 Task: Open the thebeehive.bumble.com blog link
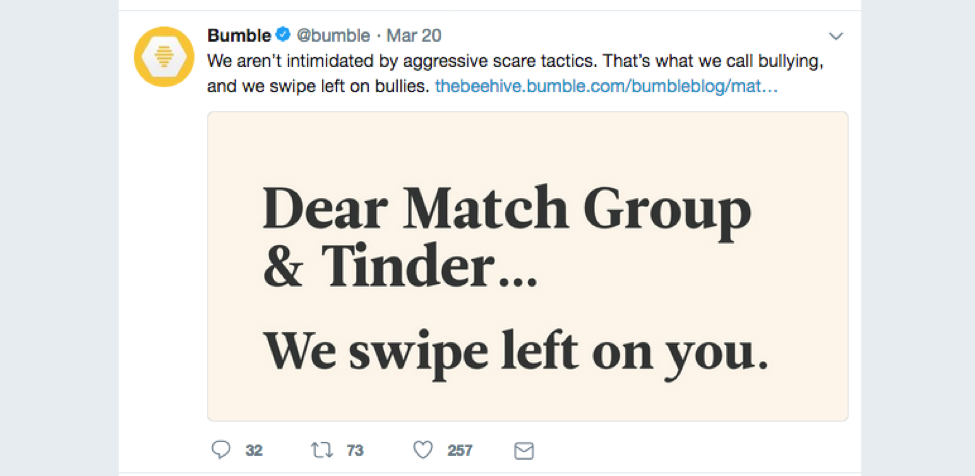pyautogui.click(x=606, y=87)
